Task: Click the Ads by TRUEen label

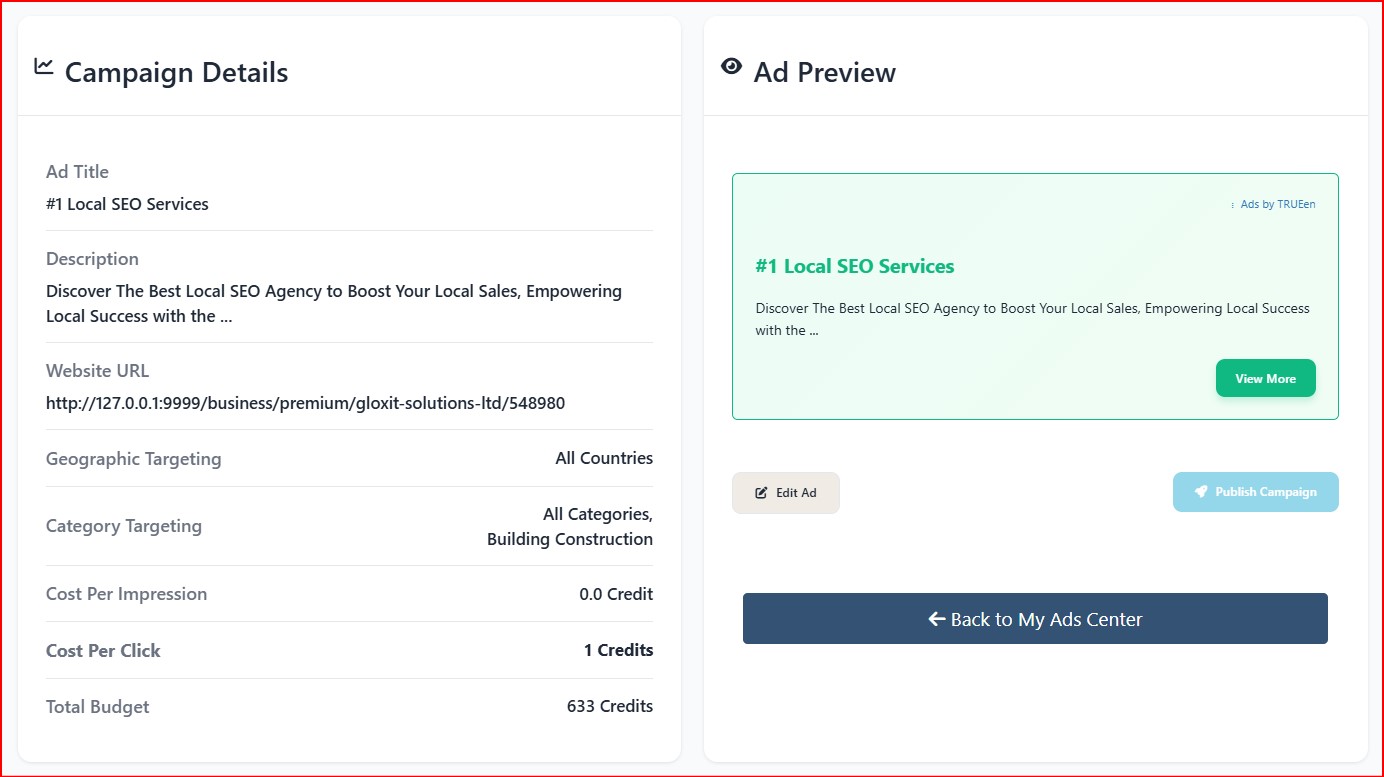Action: (x=1277, y=204)
